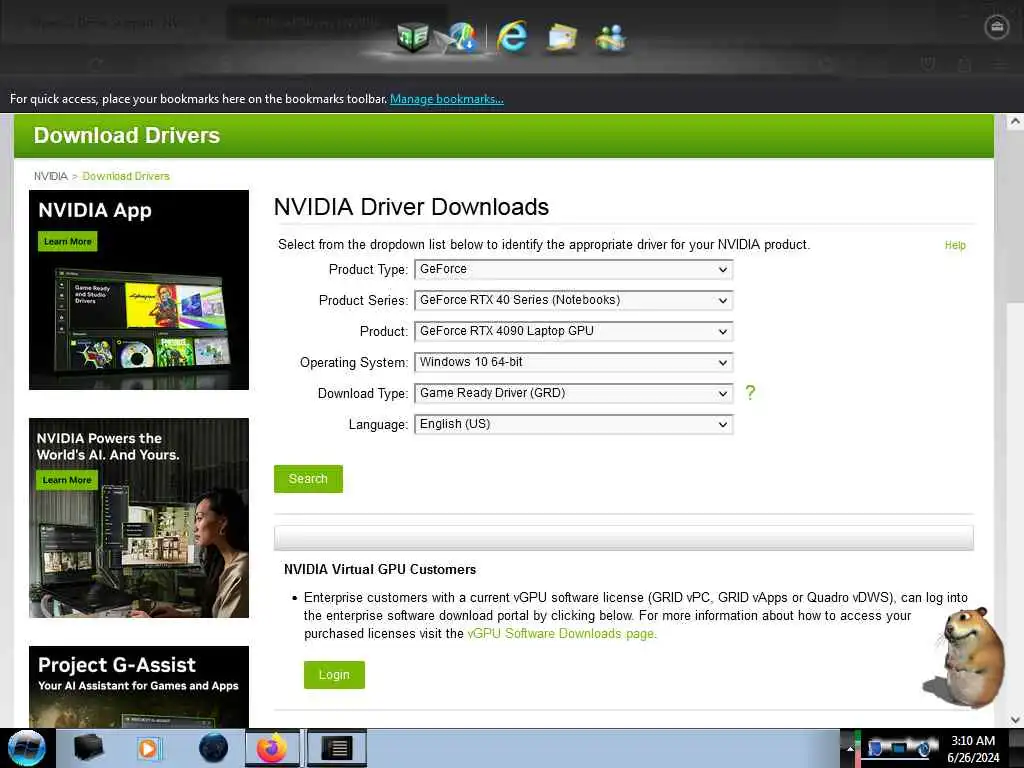The height and width of the screenshot is (768, 1024).
Task: Click the NVIDIA breadcrumb link
Action: (51, 176)
